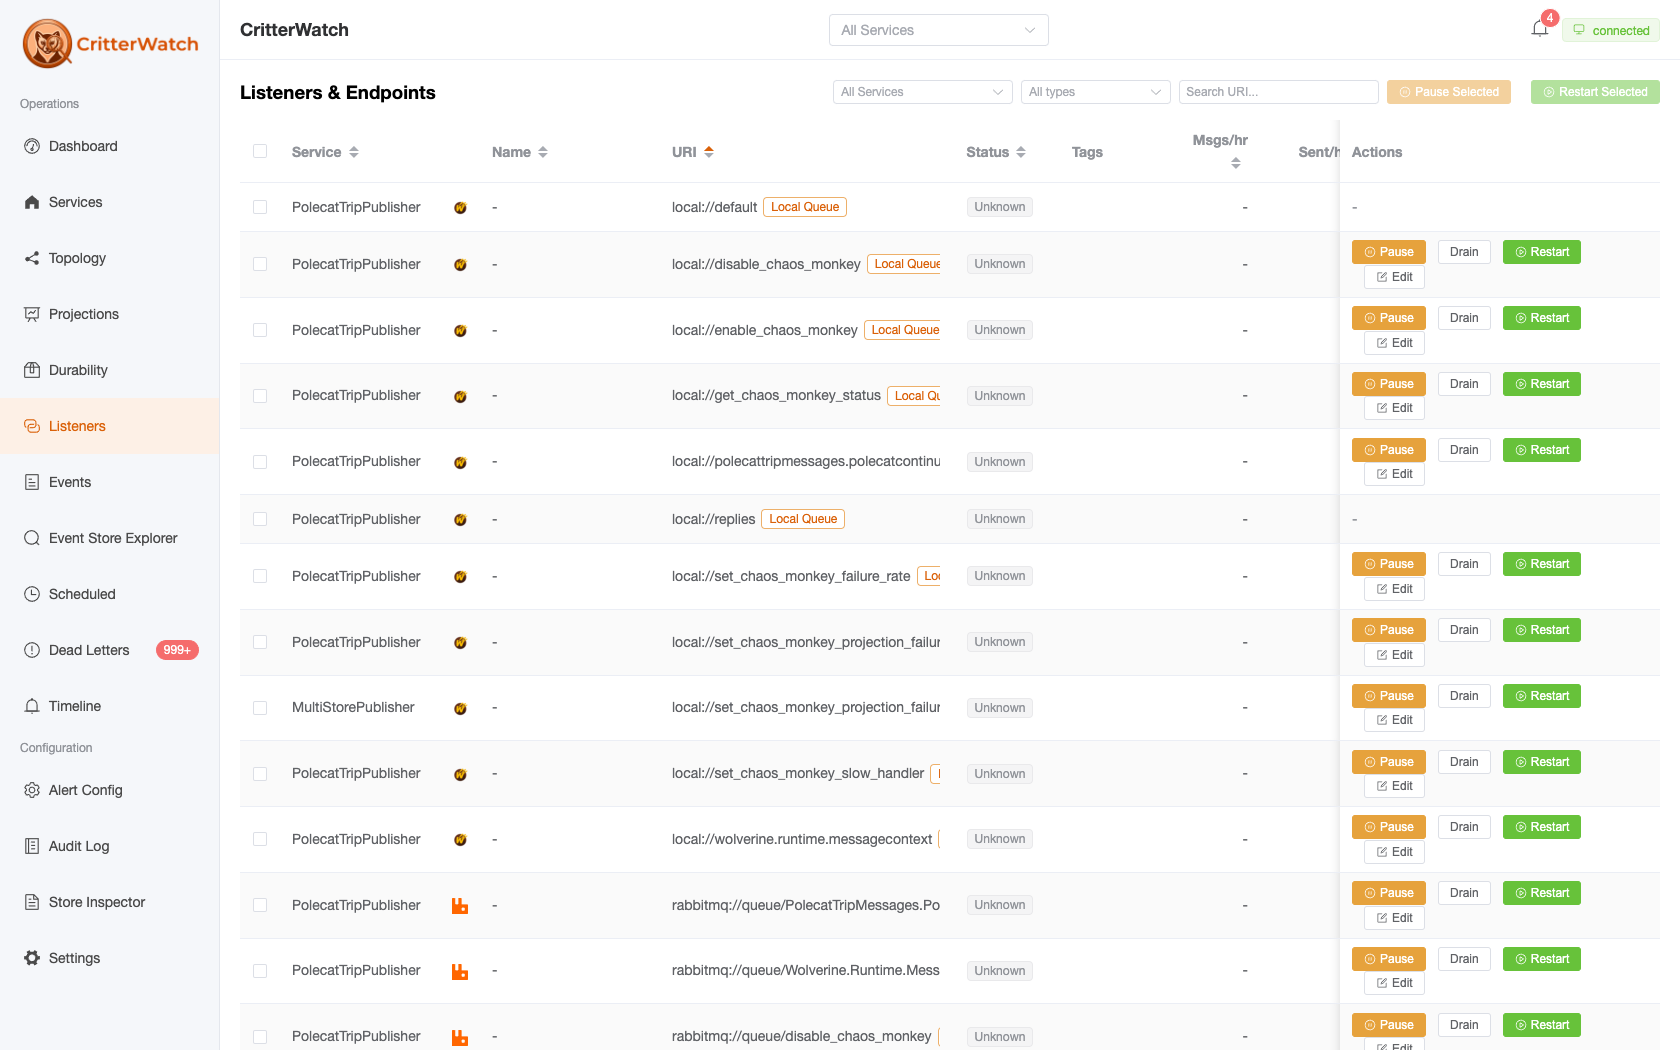Check the local://set_chaos_monkey_slow_handler row checkbox

pyautogui.click(x=260, y=774)
